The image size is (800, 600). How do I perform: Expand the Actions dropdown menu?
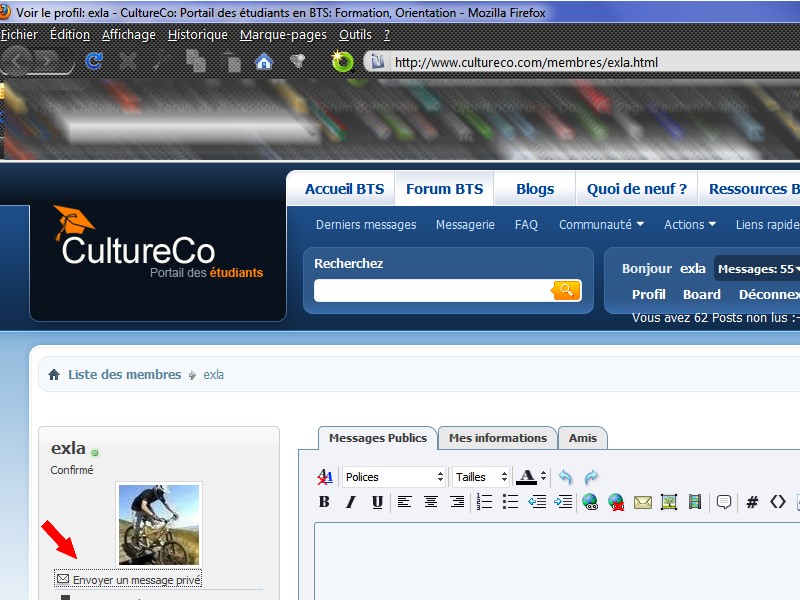pos(690,225)
